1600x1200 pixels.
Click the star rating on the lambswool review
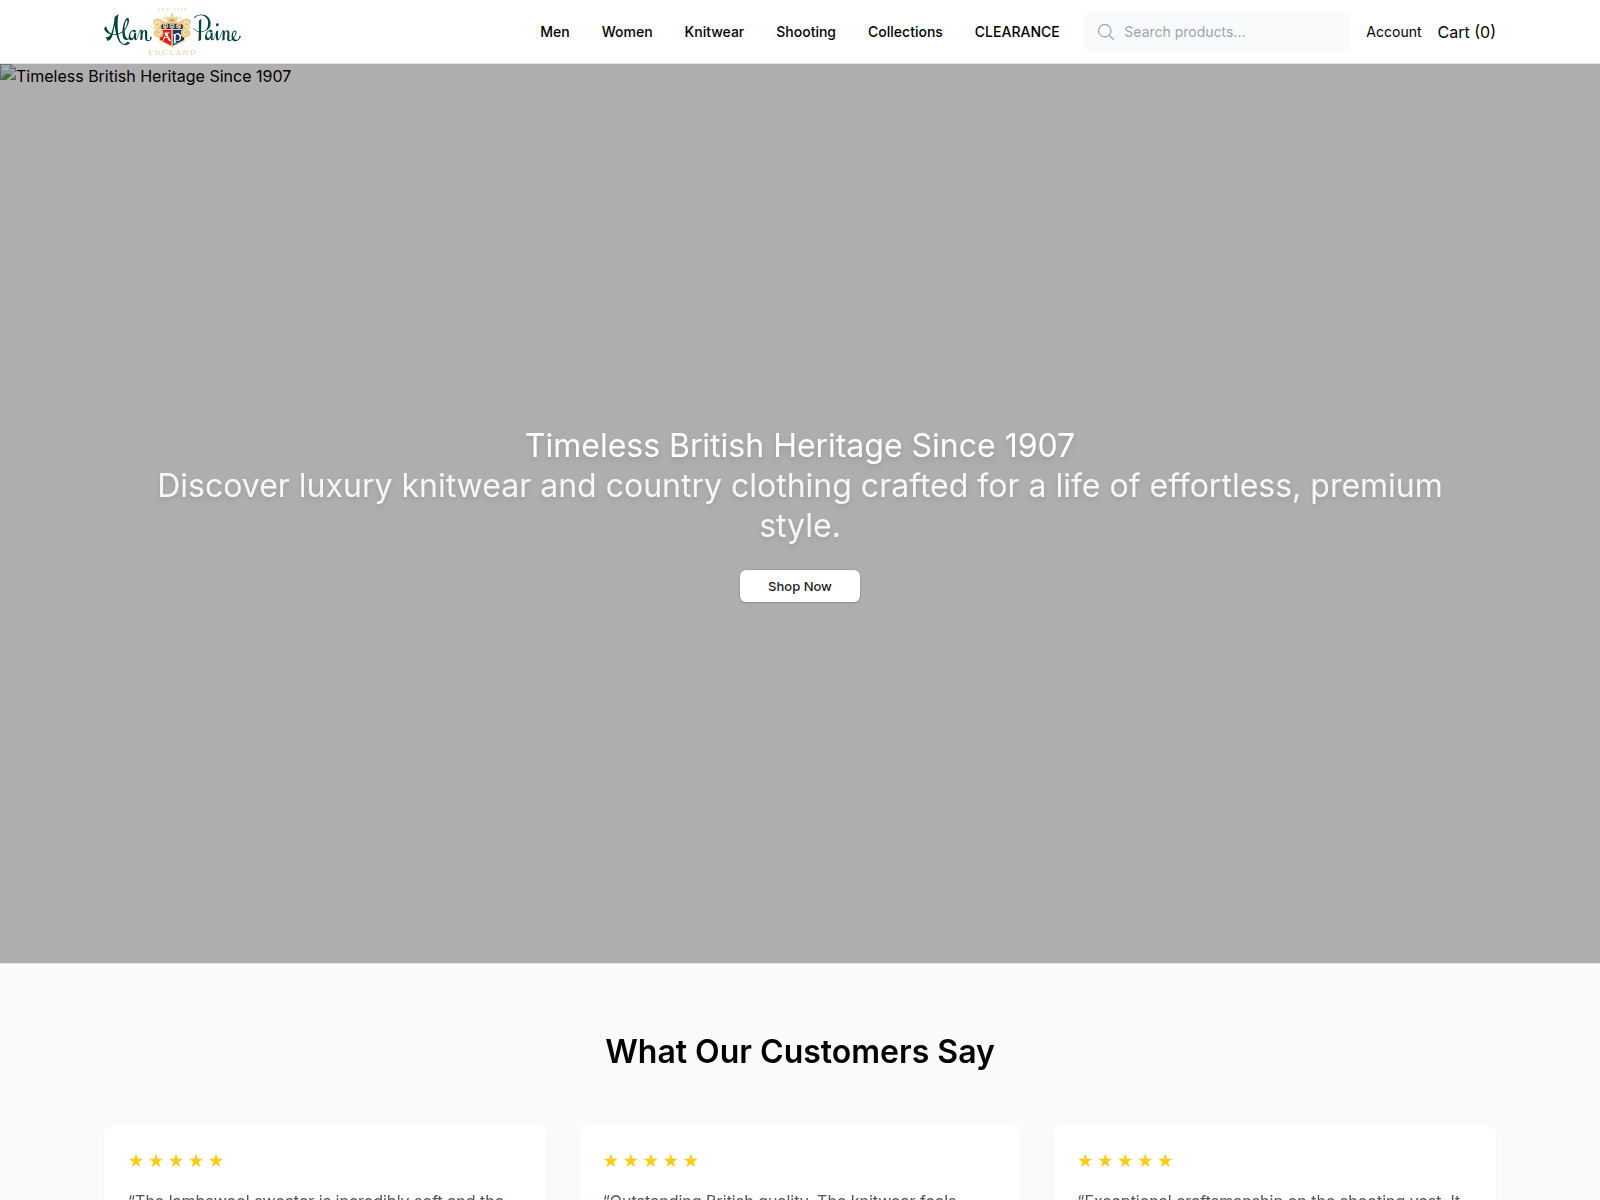click(x=176, y=1160)
